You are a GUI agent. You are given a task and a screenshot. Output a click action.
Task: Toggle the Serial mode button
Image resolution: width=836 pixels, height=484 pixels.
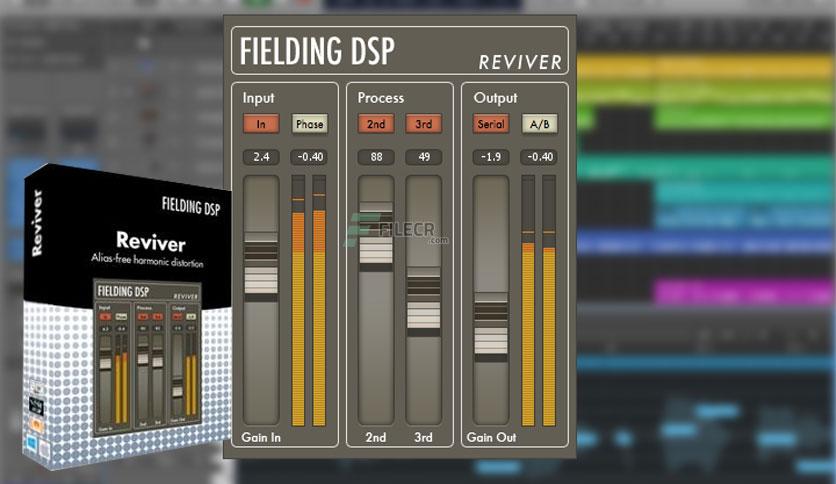491,124
